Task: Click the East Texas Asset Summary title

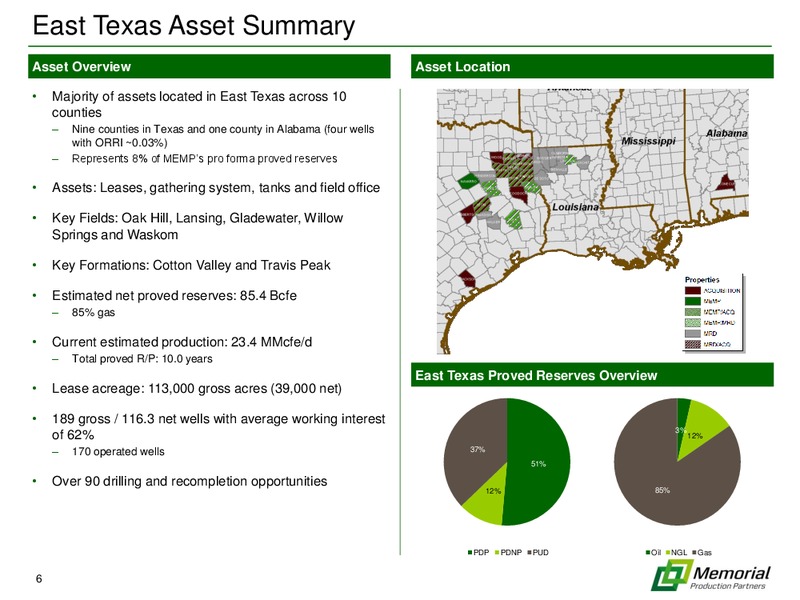Action: [x=193, y=25]
